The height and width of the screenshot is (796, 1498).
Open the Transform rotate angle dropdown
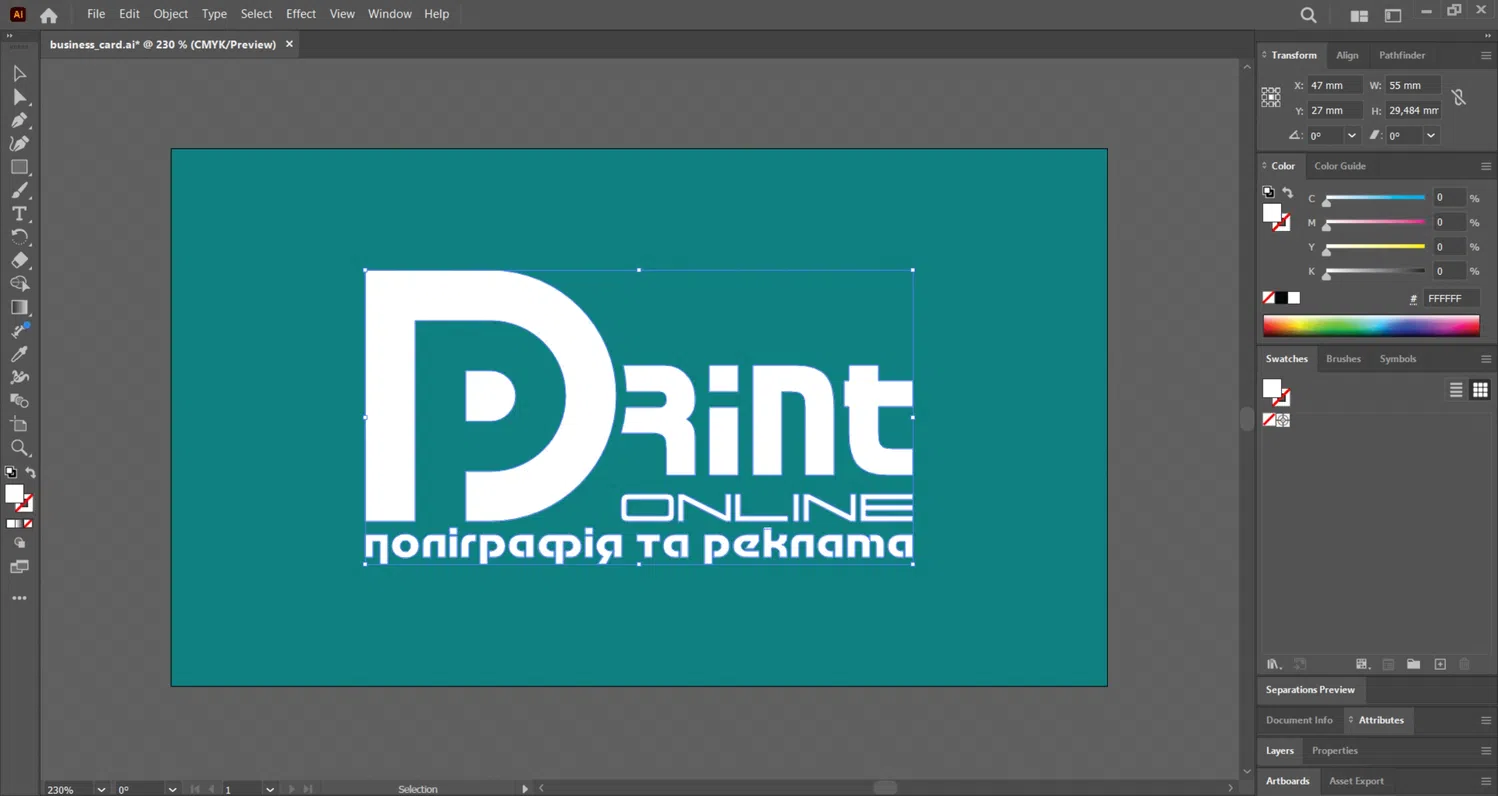[x=1352, y=135]
